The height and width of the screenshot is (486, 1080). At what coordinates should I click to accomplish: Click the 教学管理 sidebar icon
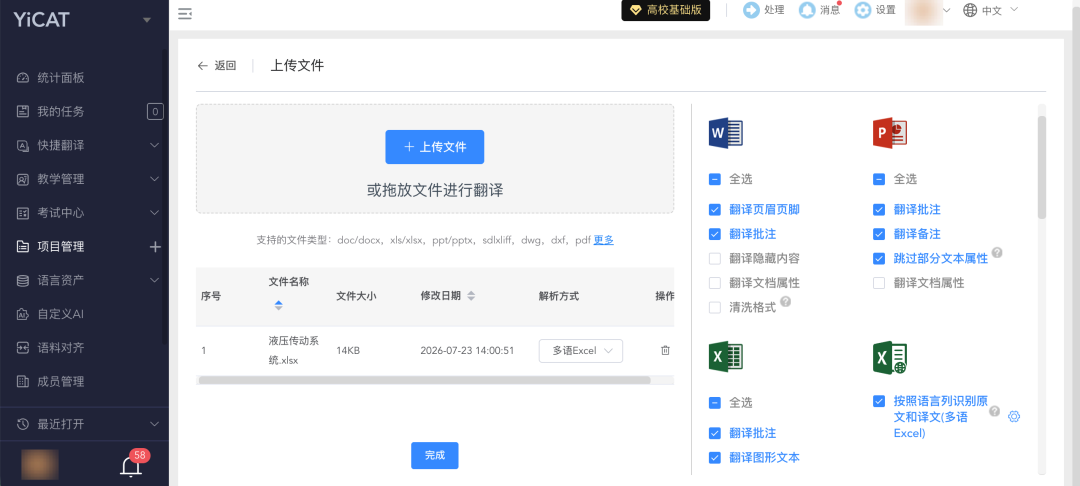pyautogui.click(x=23, y=179)
